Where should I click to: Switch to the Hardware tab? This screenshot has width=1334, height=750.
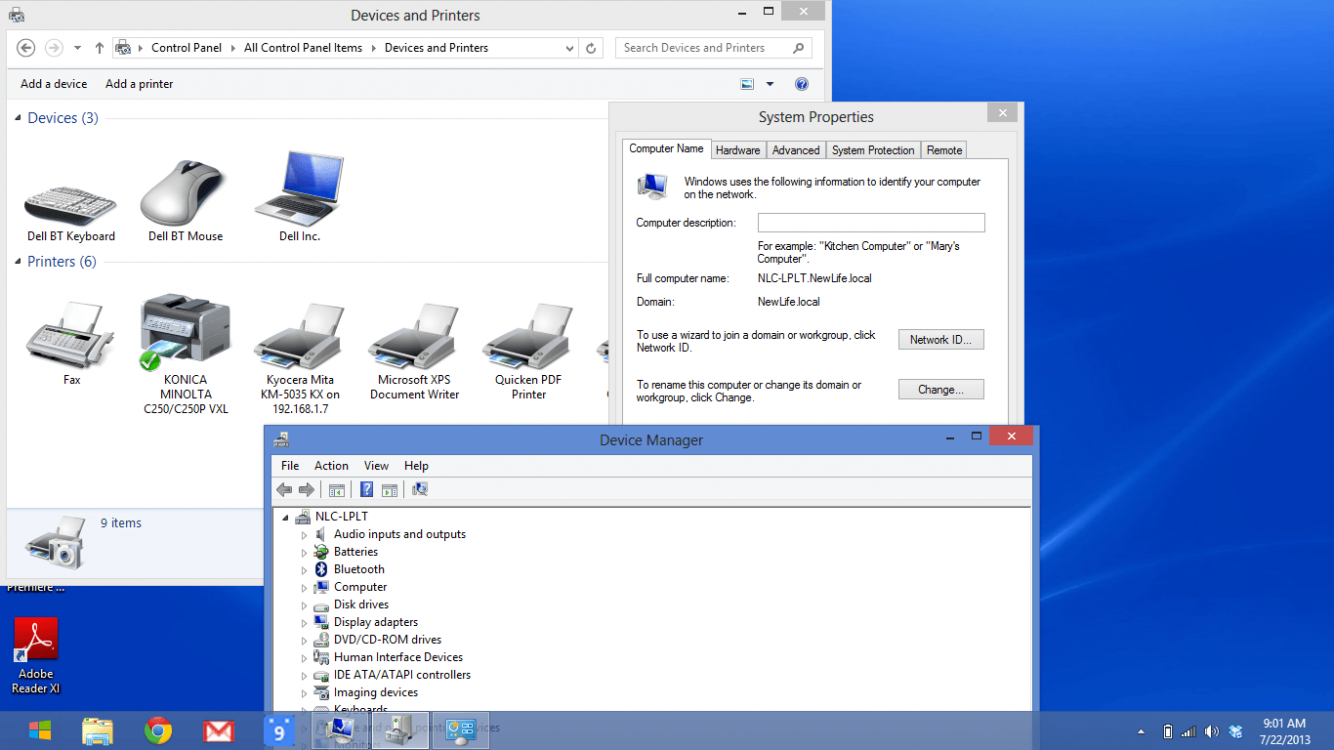(738, 150)
